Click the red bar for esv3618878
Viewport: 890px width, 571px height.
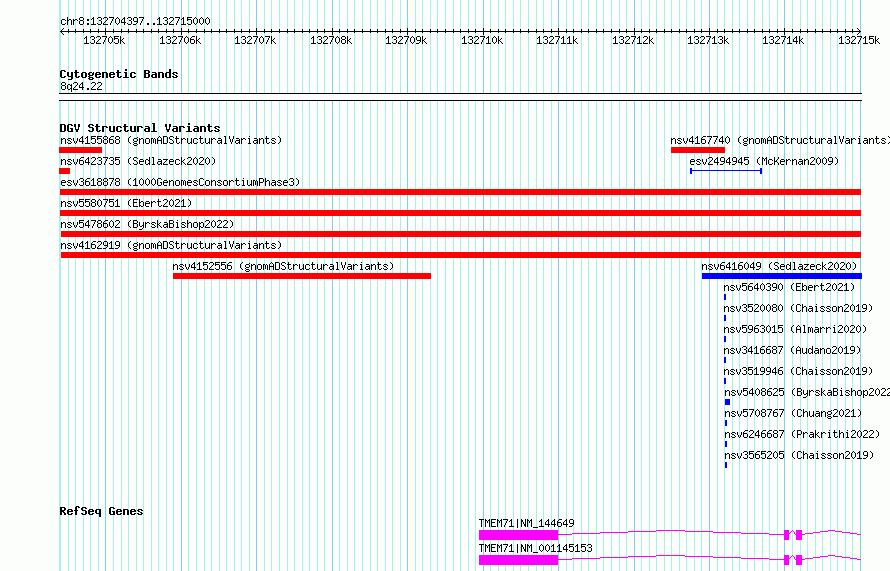tap(460, 192)
